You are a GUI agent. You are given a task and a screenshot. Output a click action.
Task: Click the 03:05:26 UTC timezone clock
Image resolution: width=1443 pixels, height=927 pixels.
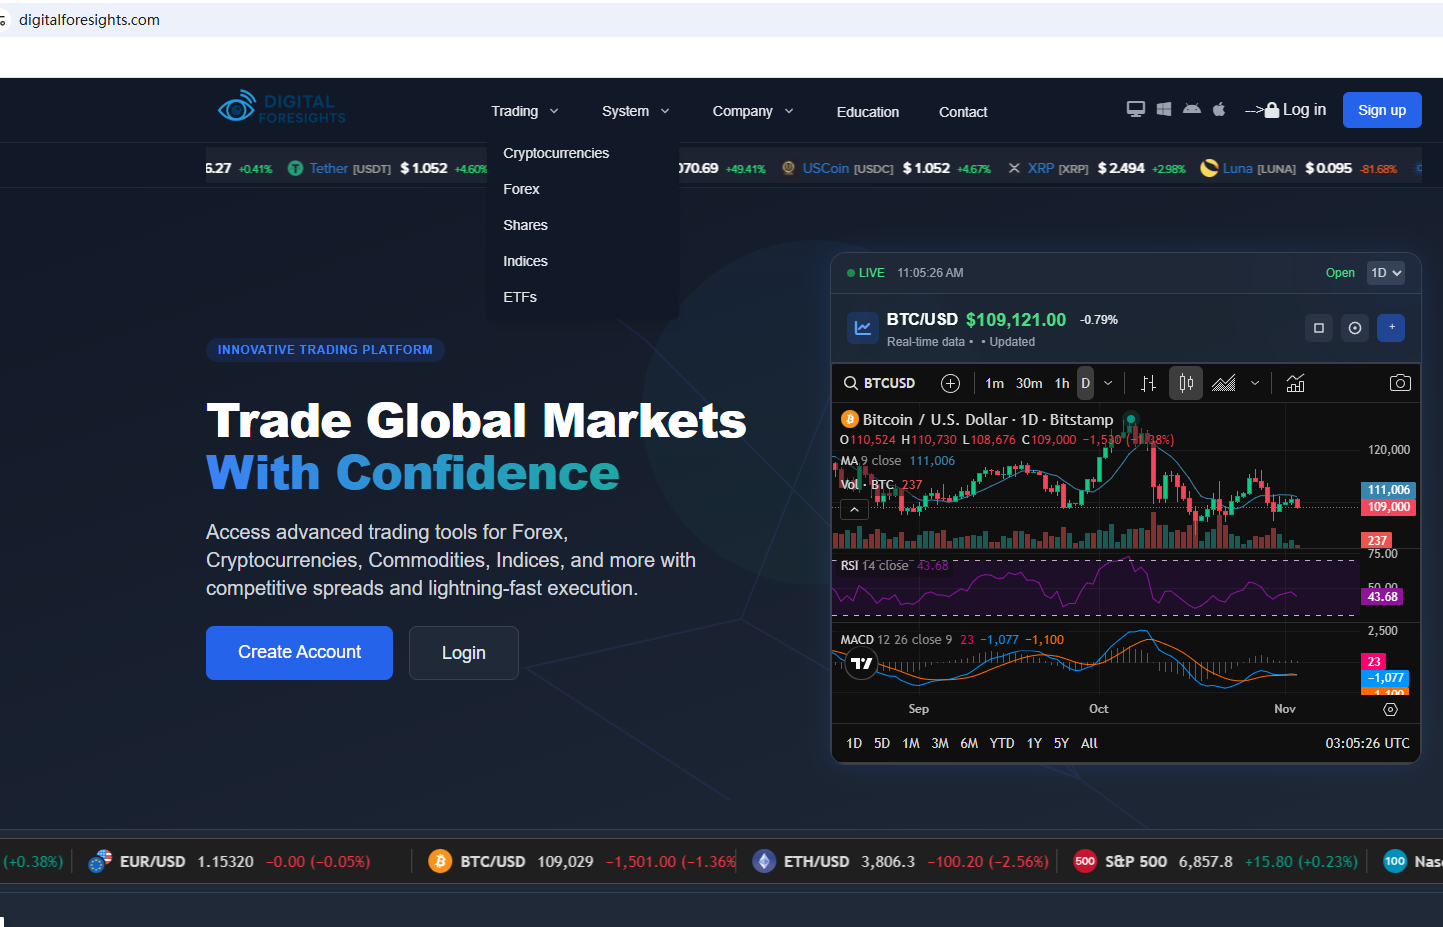click(x=1367, y=743)
